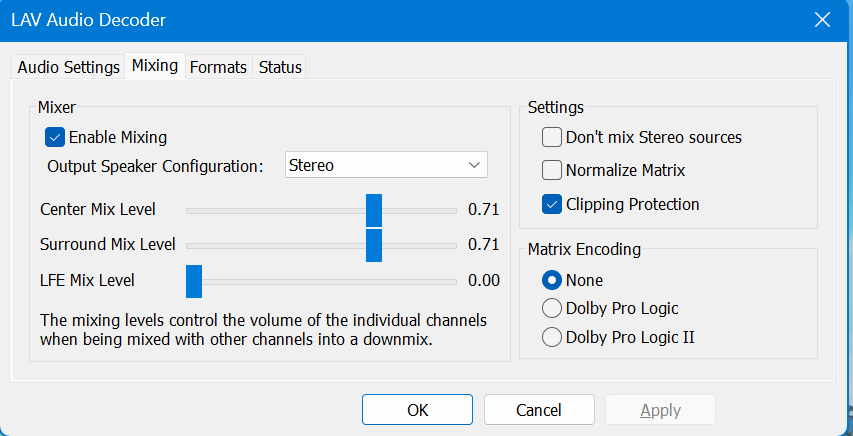Open the Output Speaker Configuration dropdown

coord(386,165)
